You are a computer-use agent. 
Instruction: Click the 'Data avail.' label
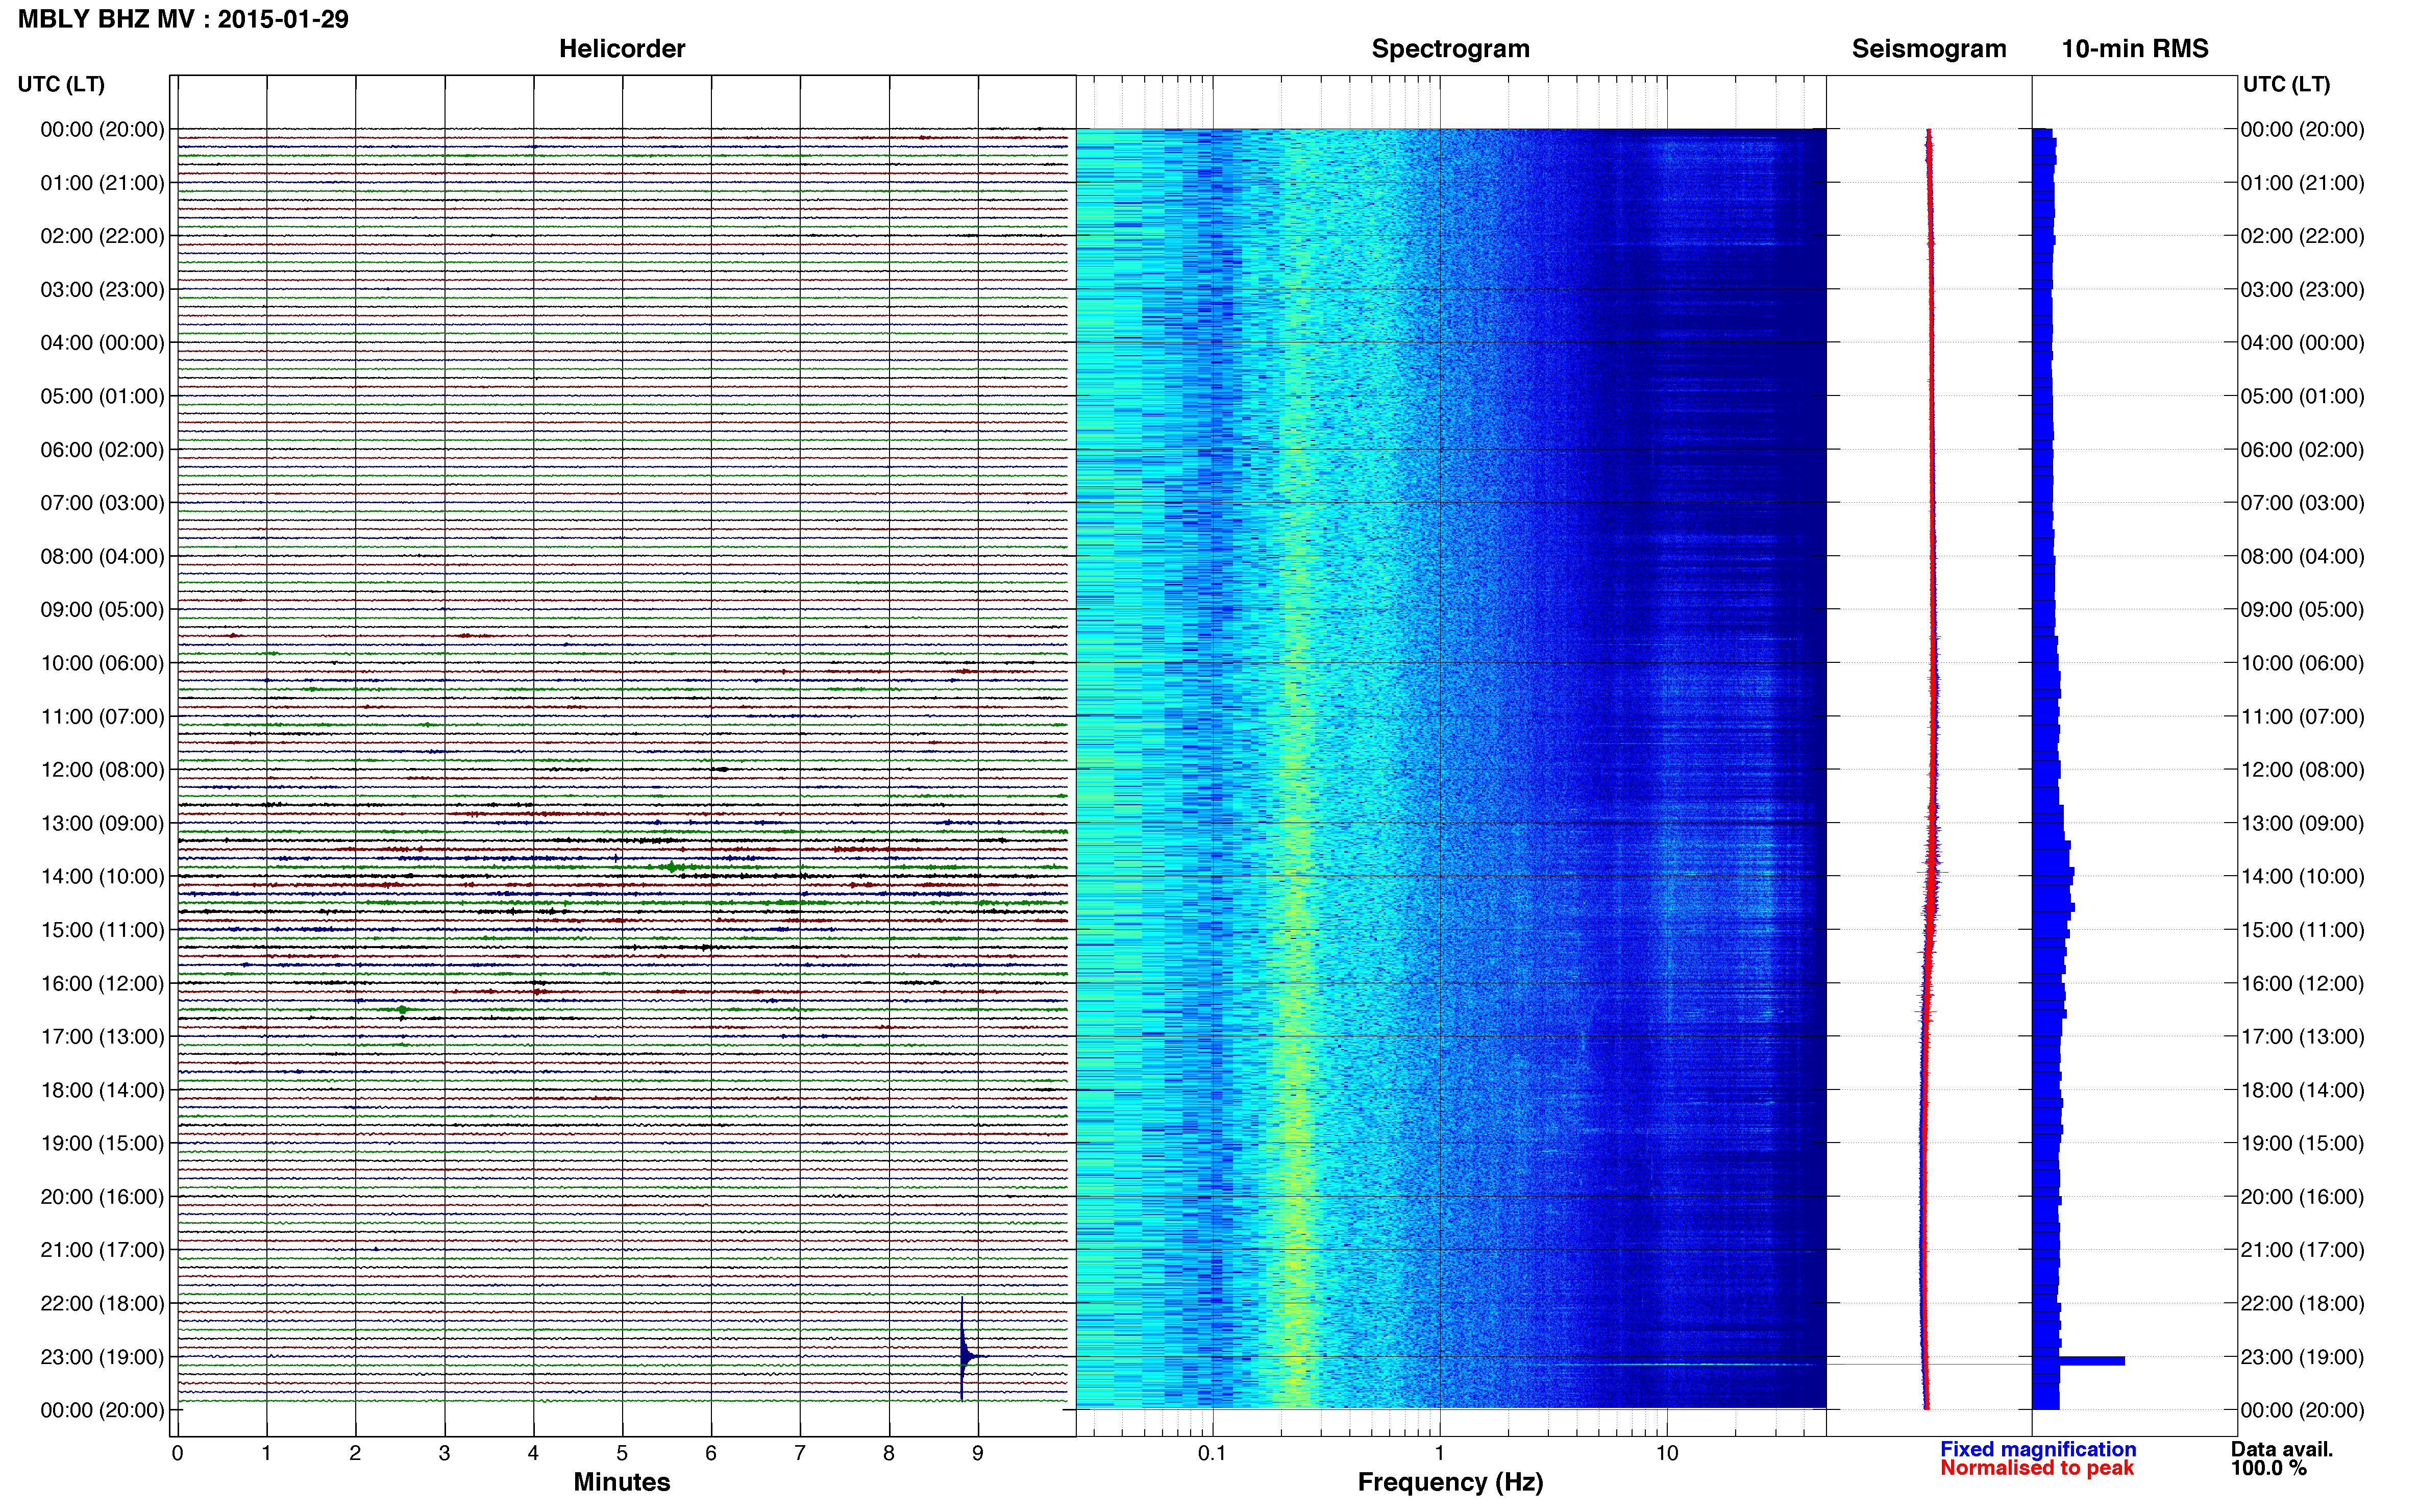point(2282,1449)
